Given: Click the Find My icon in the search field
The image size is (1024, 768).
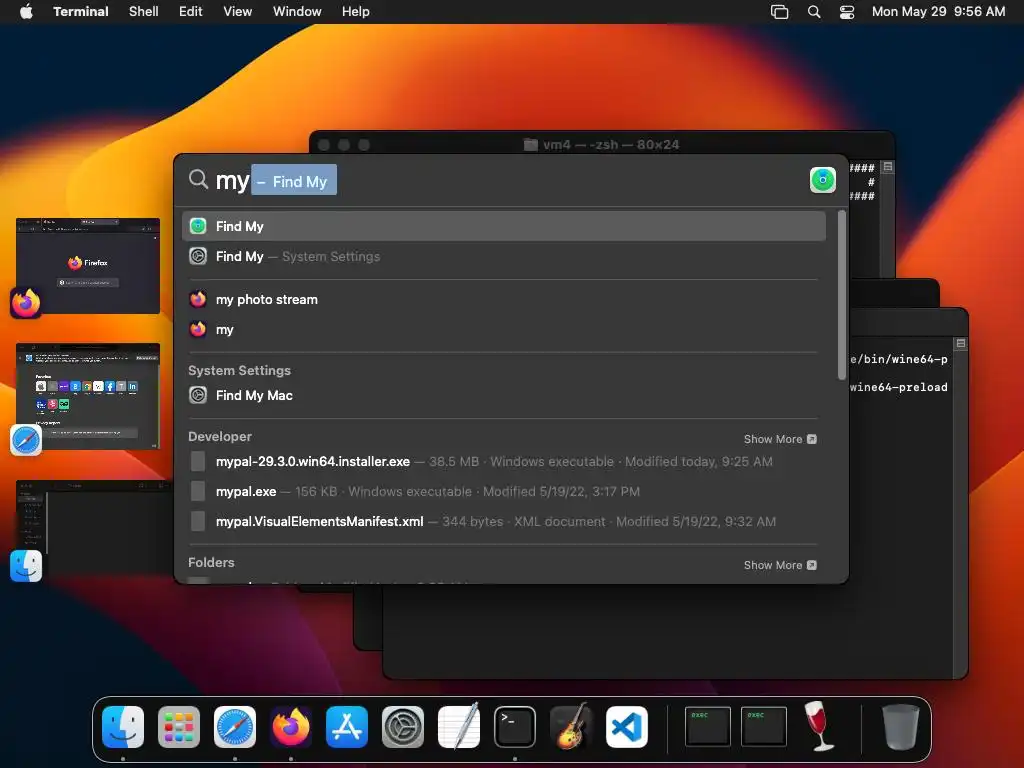Looking at the screenshot, I should [x=823, y=180].
